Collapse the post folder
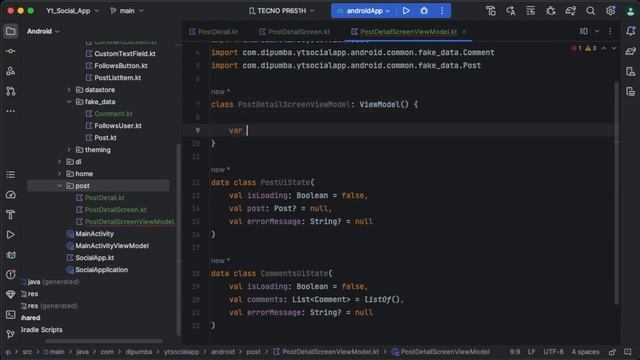Screen dimensions: 640x360 (x=60, y=186)
